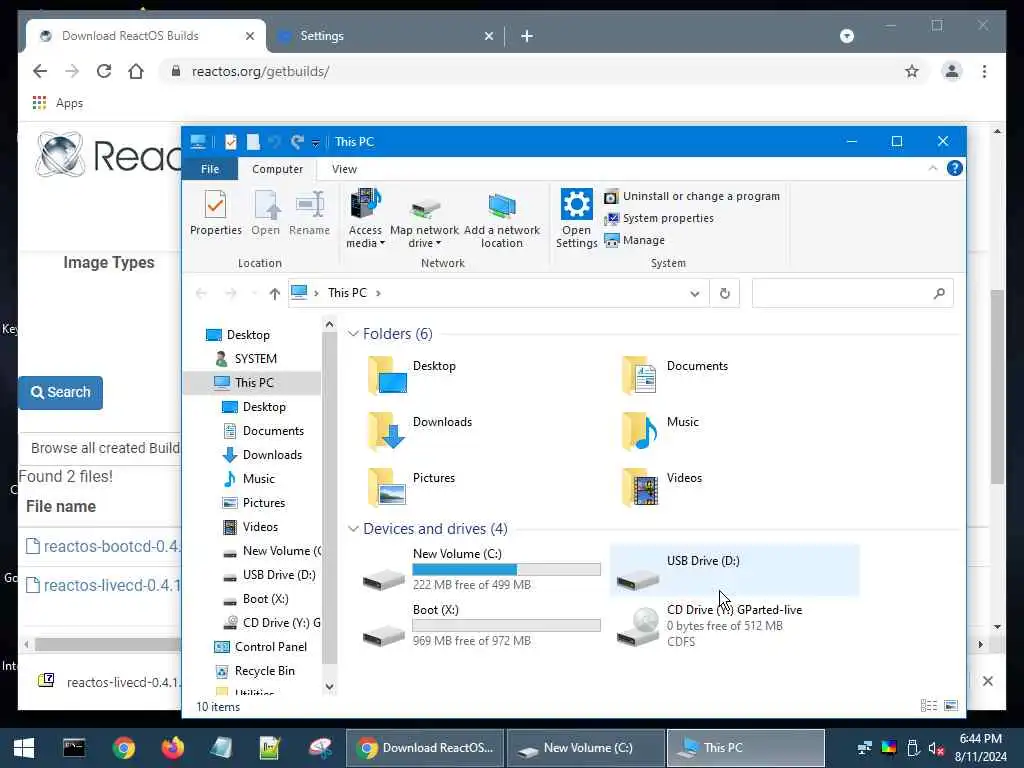Go up one folder level arrow
The height and width of the screenshot is (768, 1024).
(274, 293)
